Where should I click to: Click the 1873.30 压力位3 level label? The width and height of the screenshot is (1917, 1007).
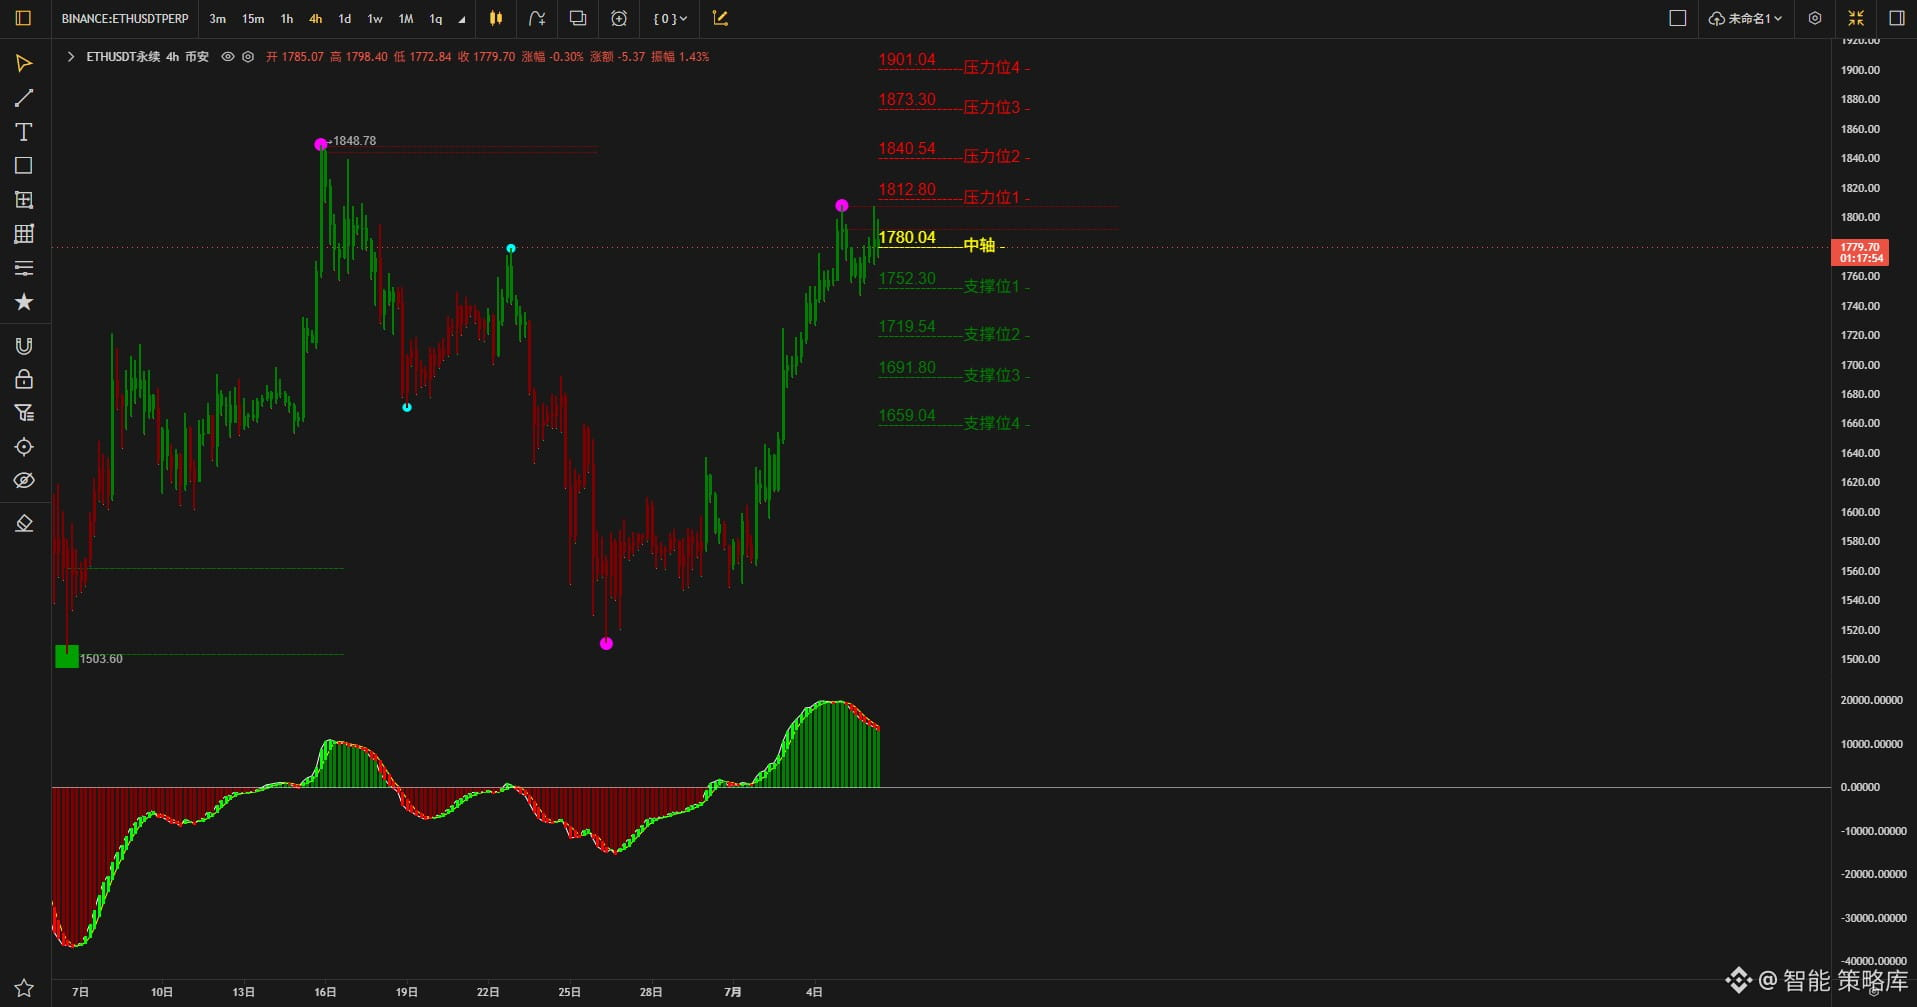(x=954, y=103)
